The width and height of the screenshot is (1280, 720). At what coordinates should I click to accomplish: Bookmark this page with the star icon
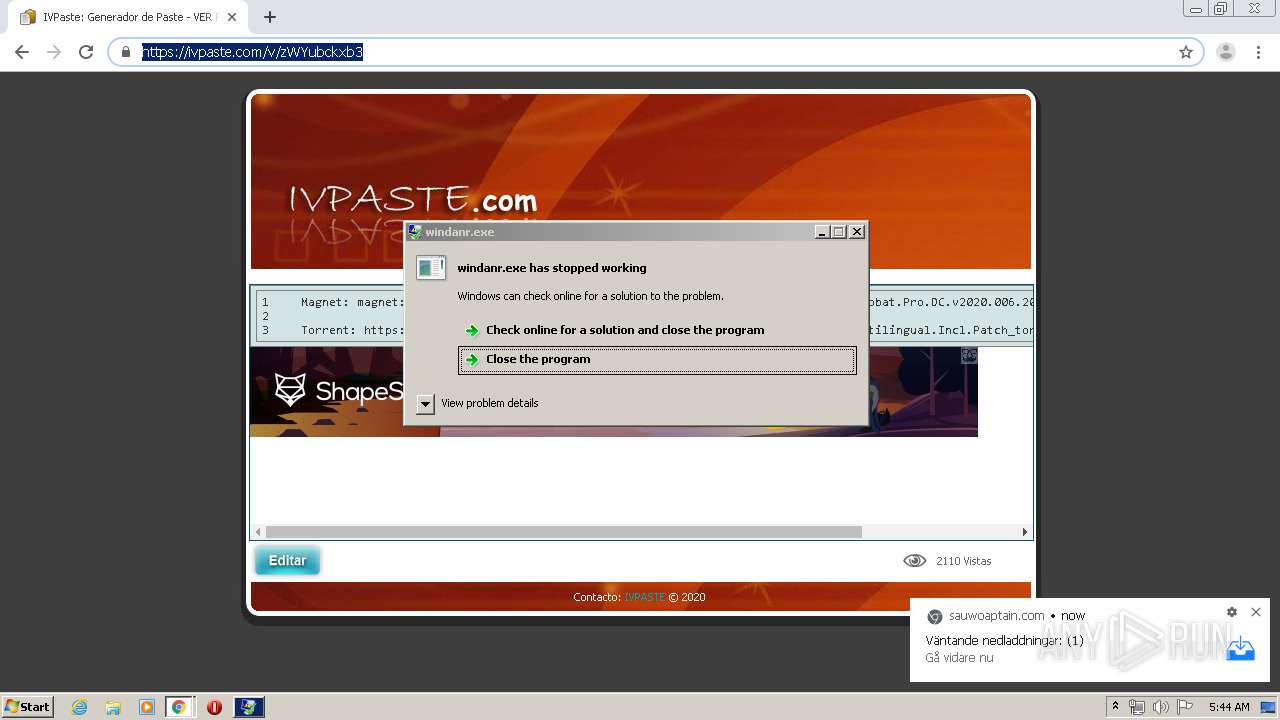click(x=1186, y=52)
